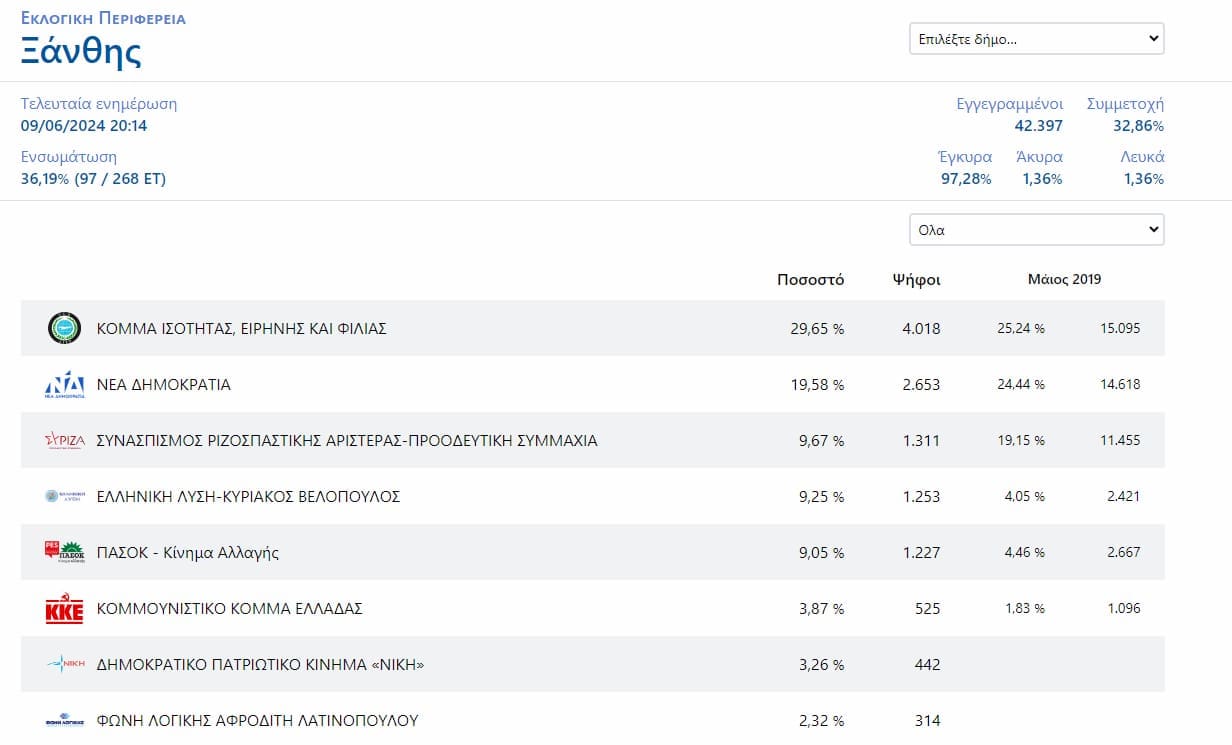Click the 4.018 votes cell
Screen dimensions: 1232x745
click(921, 328)
